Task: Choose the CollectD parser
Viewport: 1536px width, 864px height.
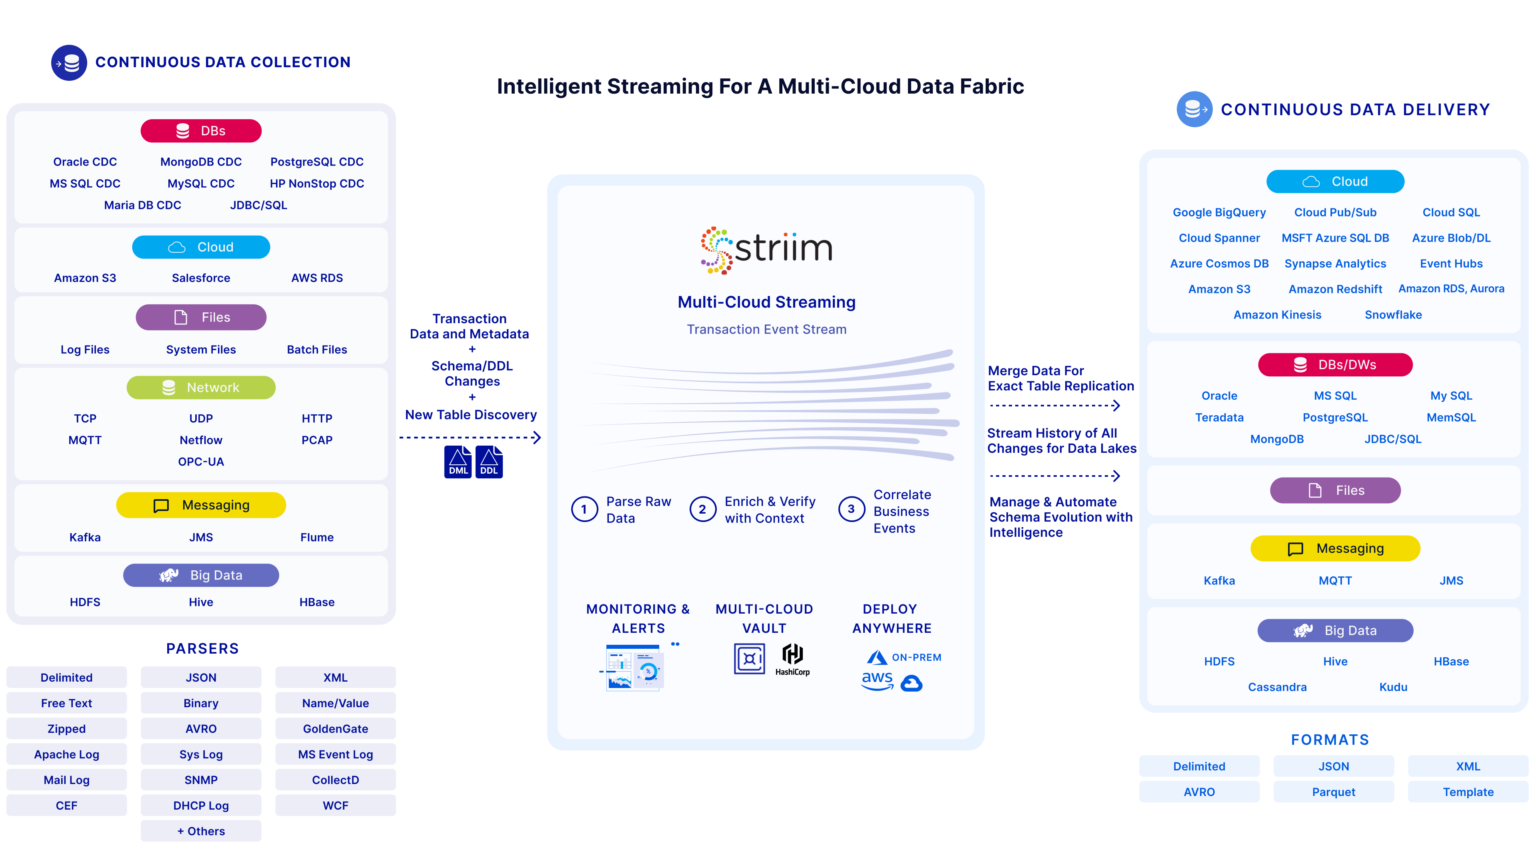Action: click(336, 780)
